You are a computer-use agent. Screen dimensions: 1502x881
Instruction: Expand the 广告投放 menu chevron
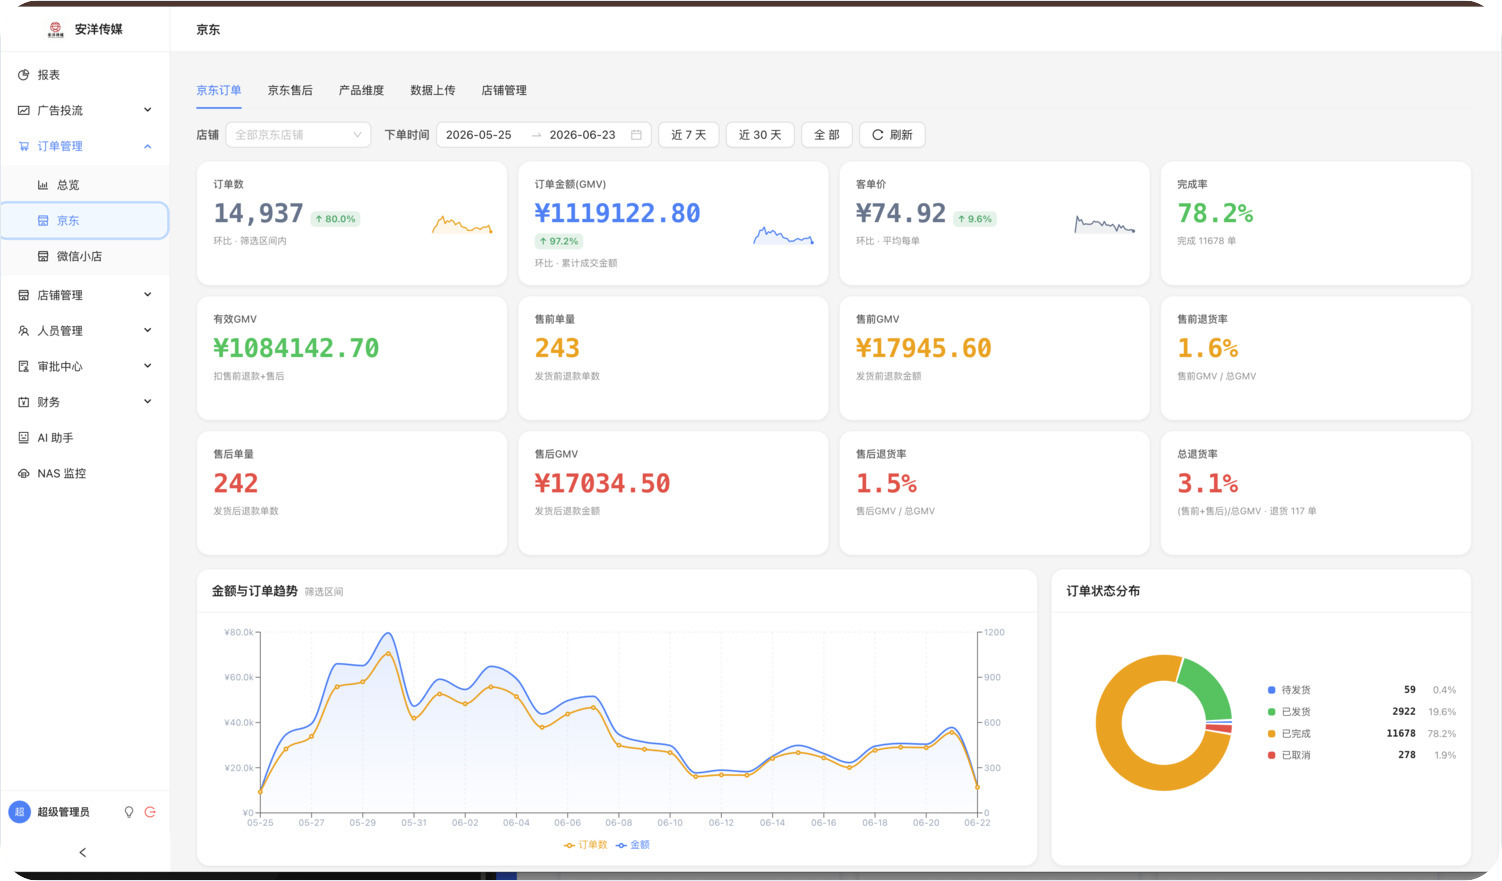click(148, 110)
